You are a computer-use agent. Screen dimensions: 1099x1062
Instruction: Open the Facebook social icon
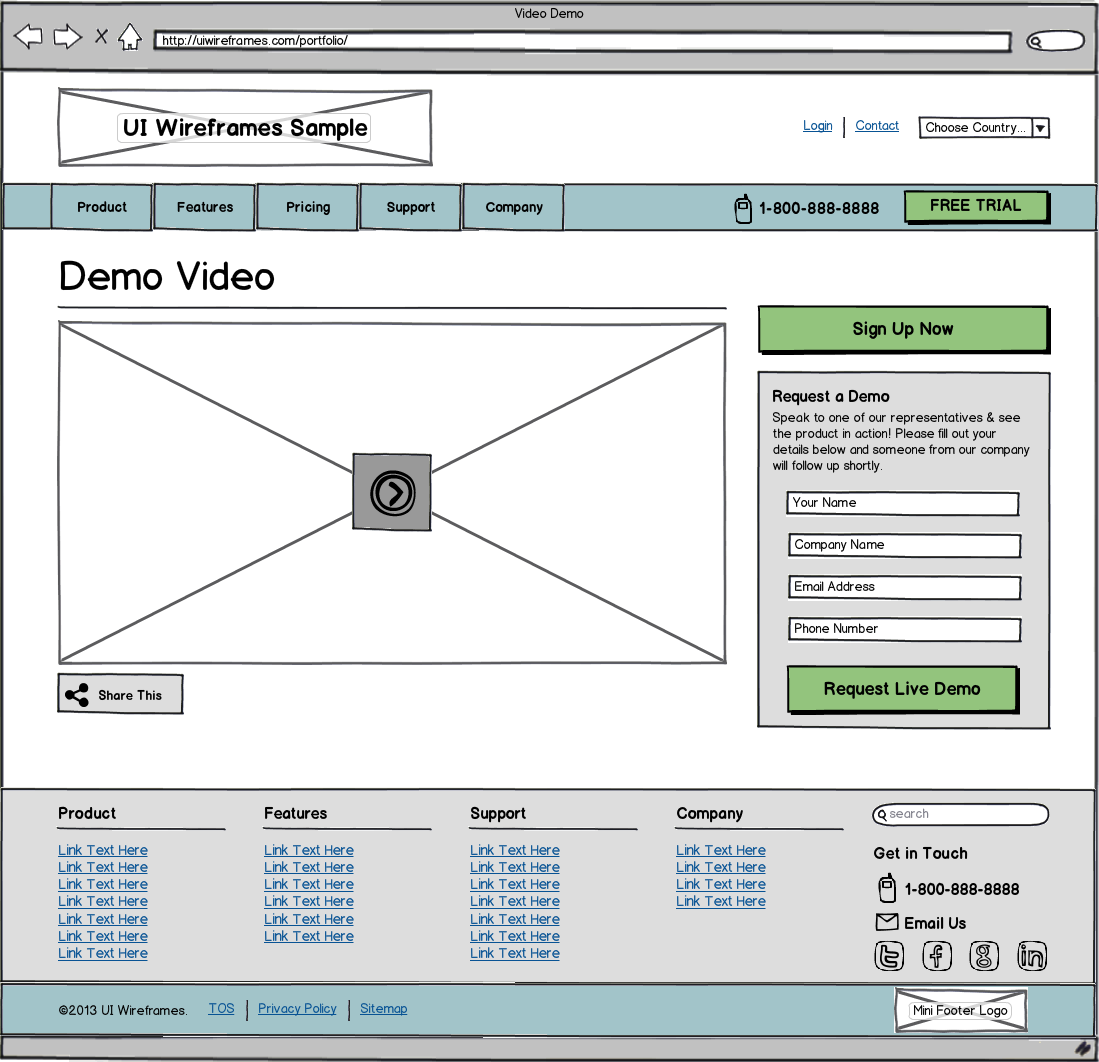937,956
